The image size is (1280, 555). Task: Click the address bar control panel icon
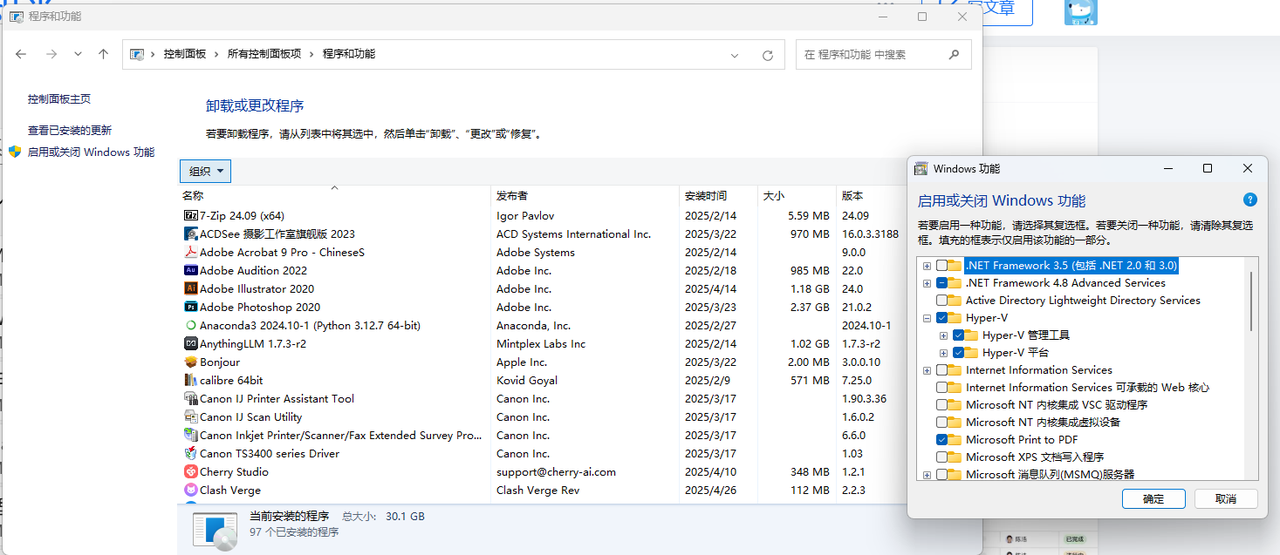click(137, 54)
